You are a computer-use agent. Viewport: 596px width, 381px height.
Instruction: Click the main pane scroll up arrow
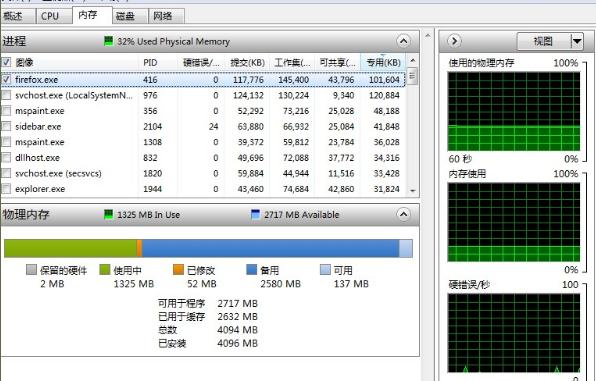click(428, 35)
